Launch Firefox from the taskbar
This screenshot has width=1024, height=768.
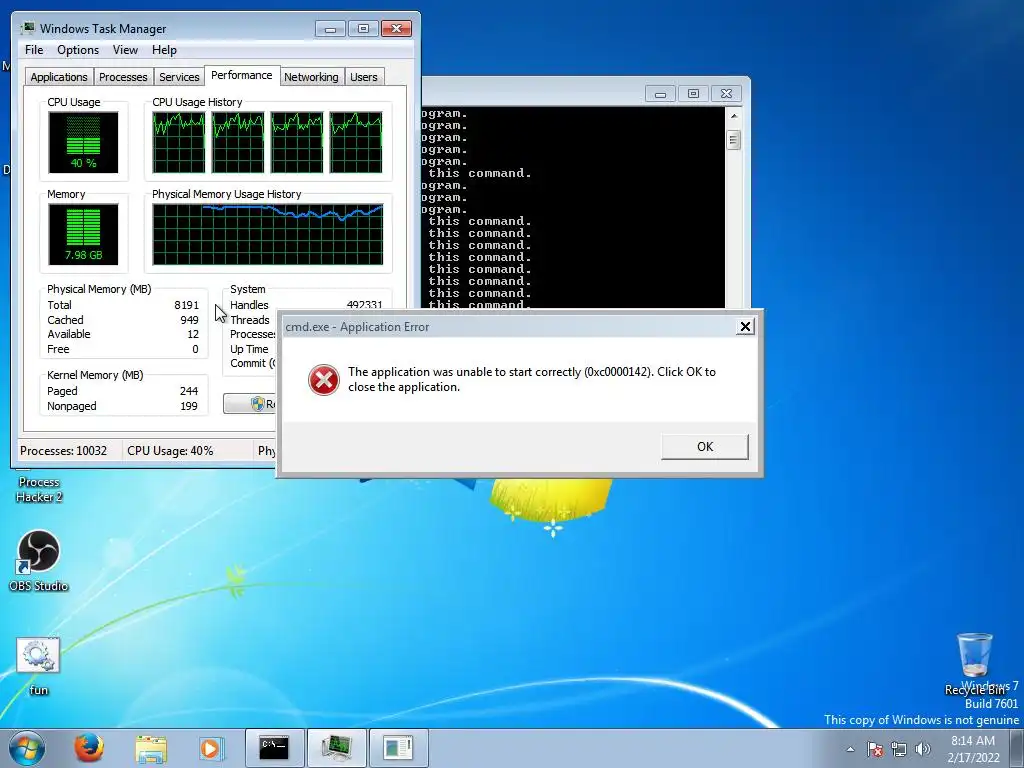point(88,748)
